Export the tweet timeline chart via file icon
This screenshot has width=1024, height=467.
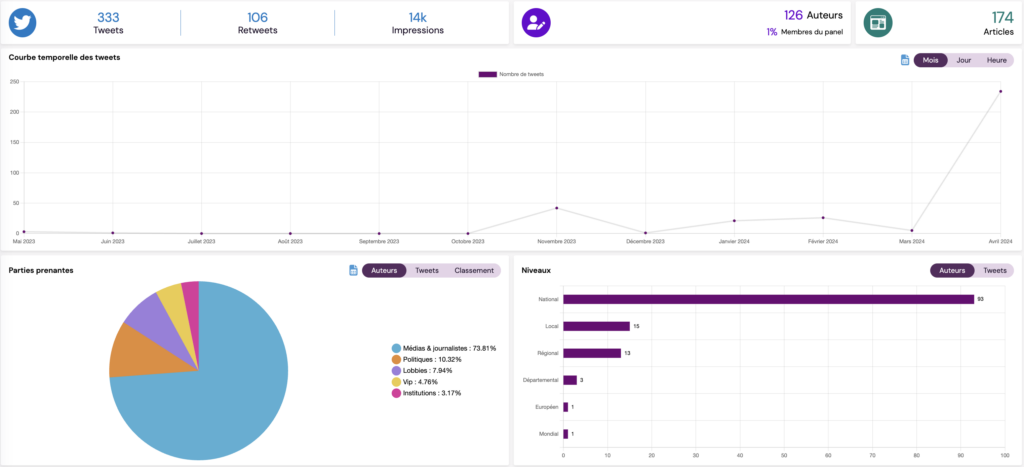point(905,60)
